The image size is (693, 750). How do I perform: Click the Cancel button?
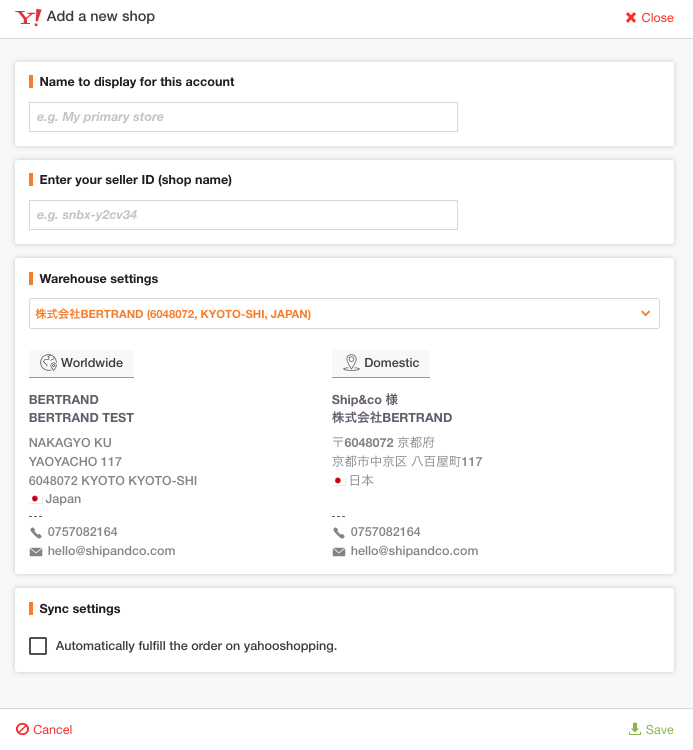[x=44, y=729]
